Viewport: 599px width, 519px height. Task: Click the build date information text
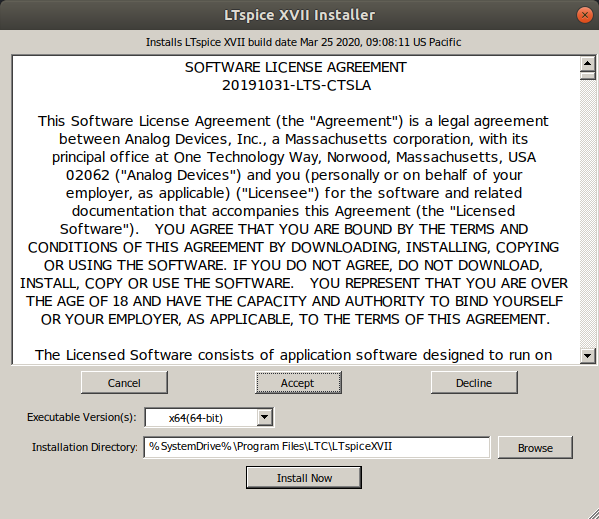(x=303, y=42)
